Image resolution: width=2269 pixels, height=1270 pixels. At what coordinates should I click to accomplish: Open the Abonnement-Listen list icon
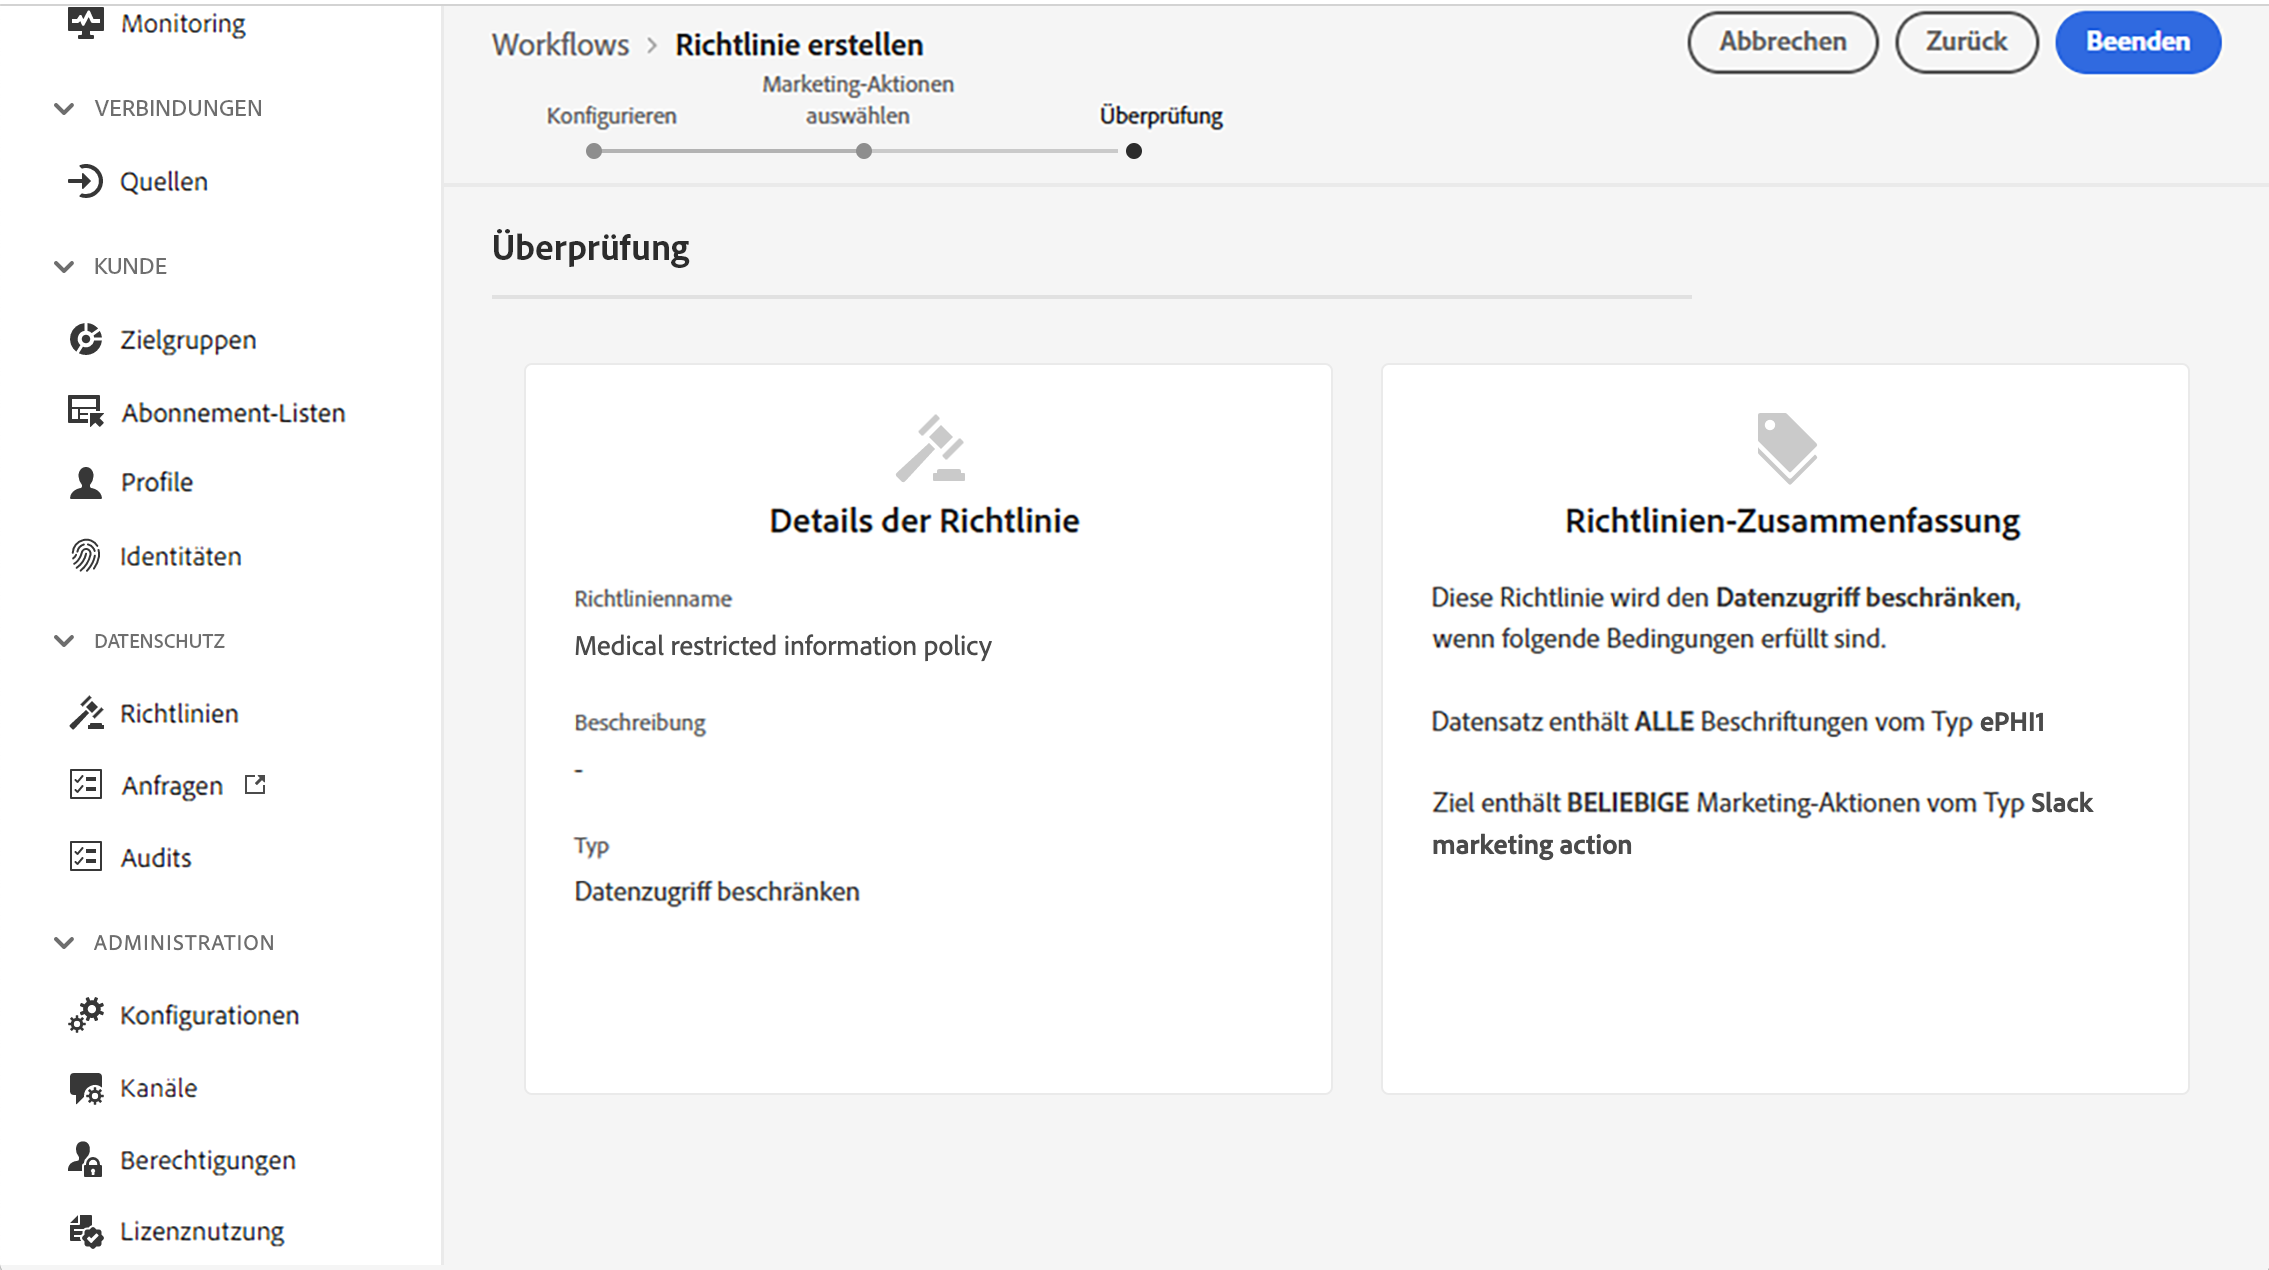(85, 411)
